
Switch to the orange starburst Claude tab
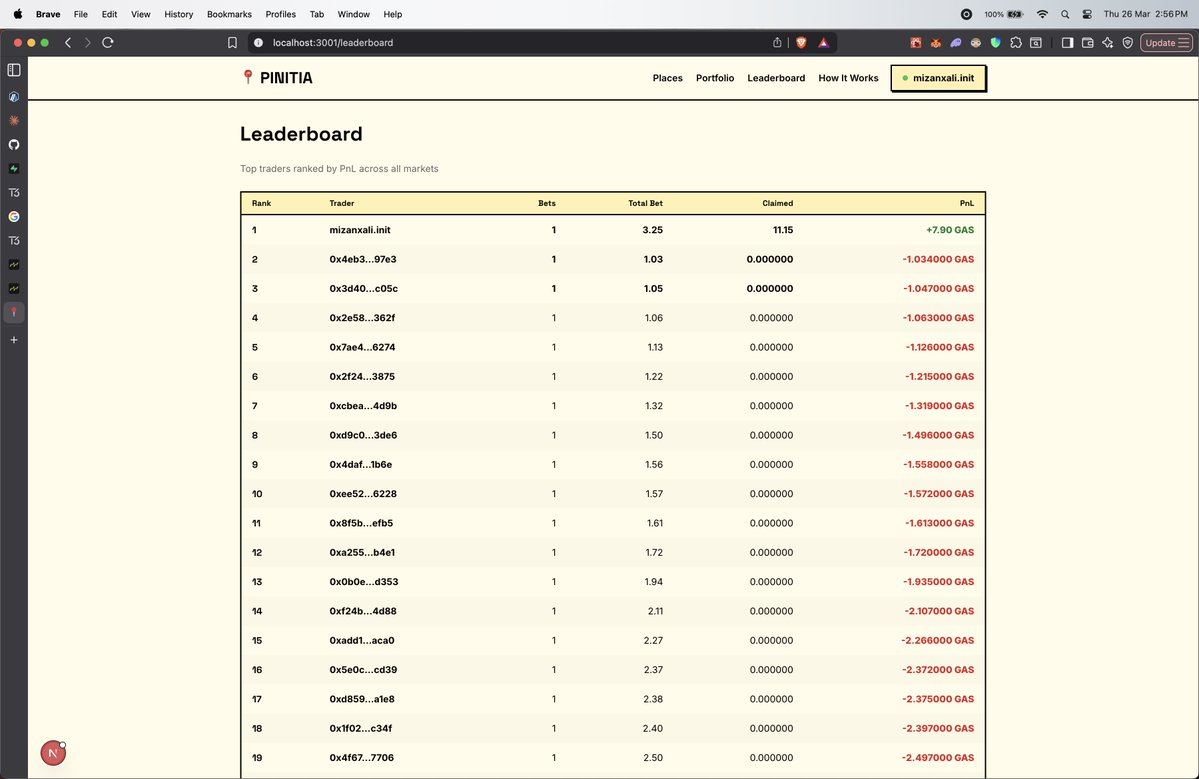(x=14, y=121)
